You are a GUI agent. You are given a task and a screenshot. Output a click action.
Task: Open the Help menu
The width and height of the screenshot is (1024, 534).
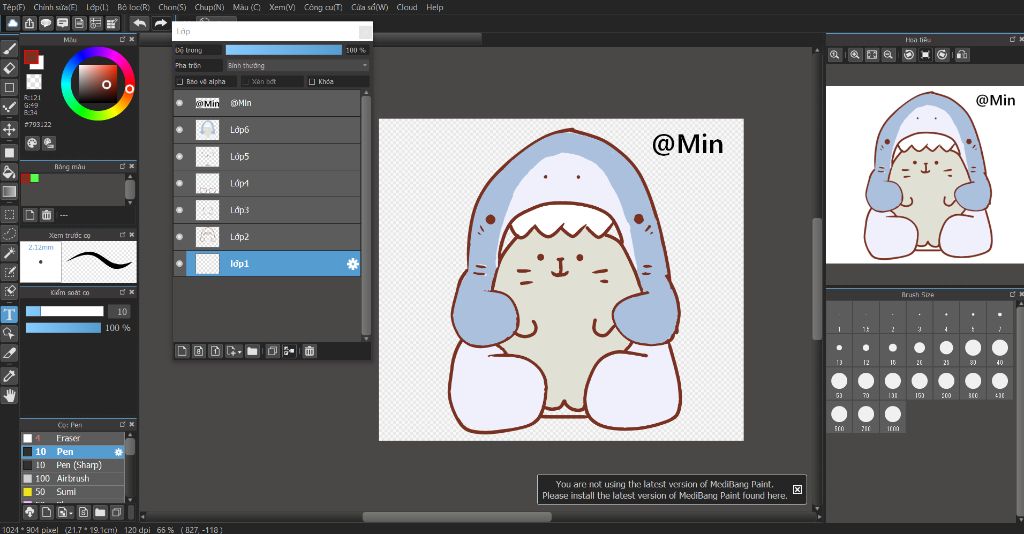tap(435, 7)
